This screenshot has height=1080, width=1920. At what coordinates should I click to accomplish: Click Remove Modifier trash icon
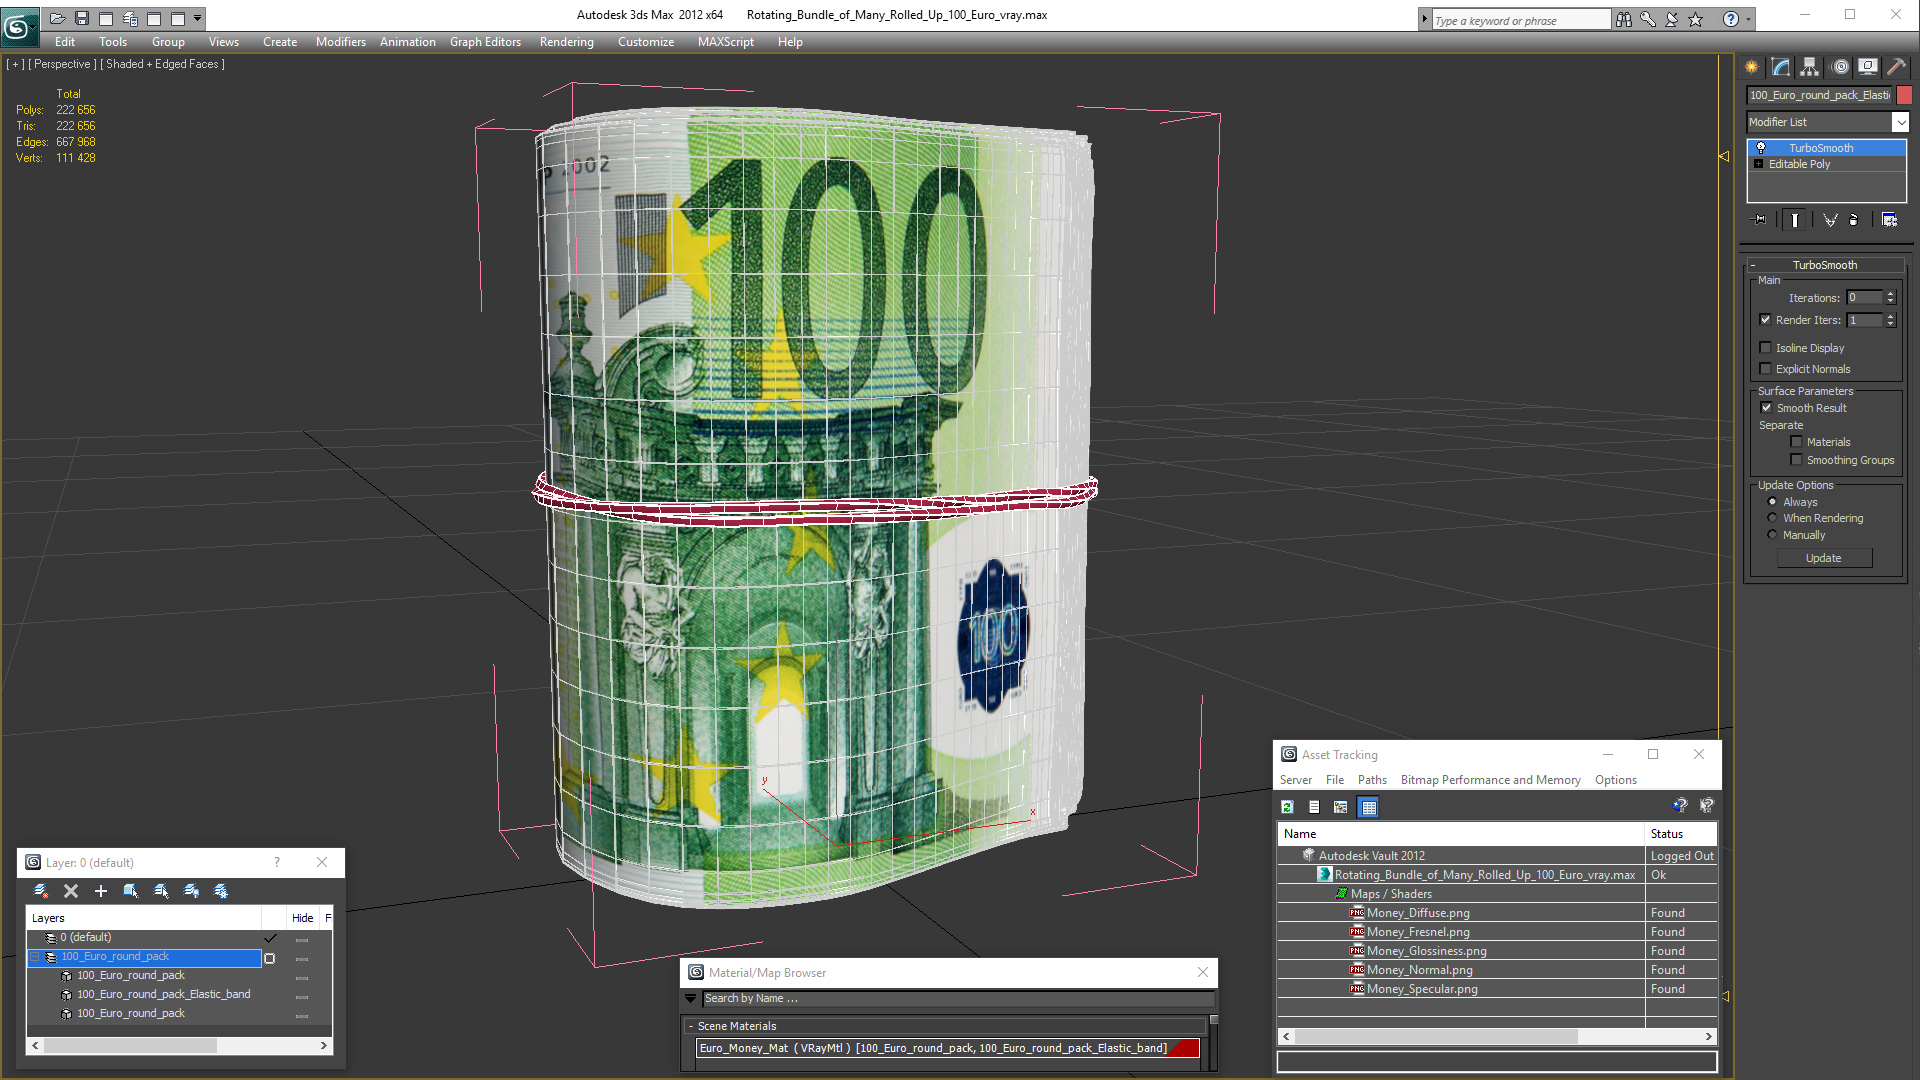point(1854,220)
